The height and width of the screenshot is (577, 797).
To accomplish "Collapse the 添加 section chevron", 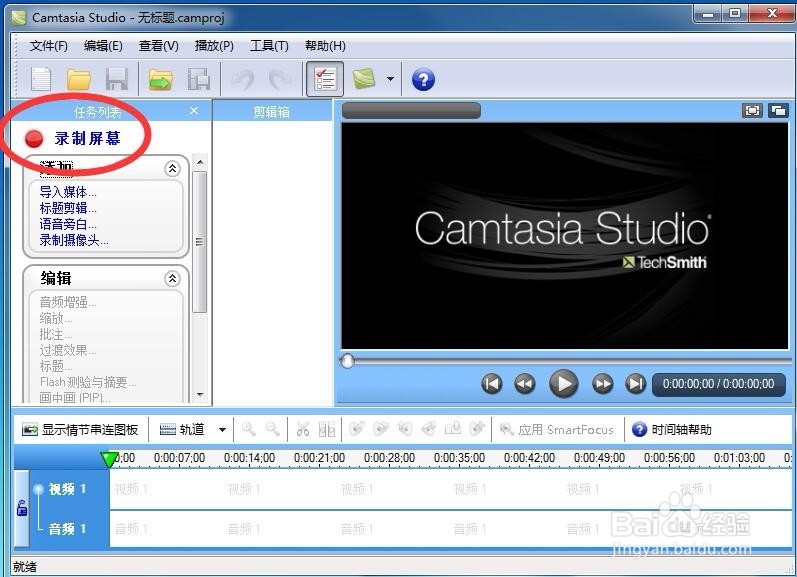I will [x=172, y=168].
